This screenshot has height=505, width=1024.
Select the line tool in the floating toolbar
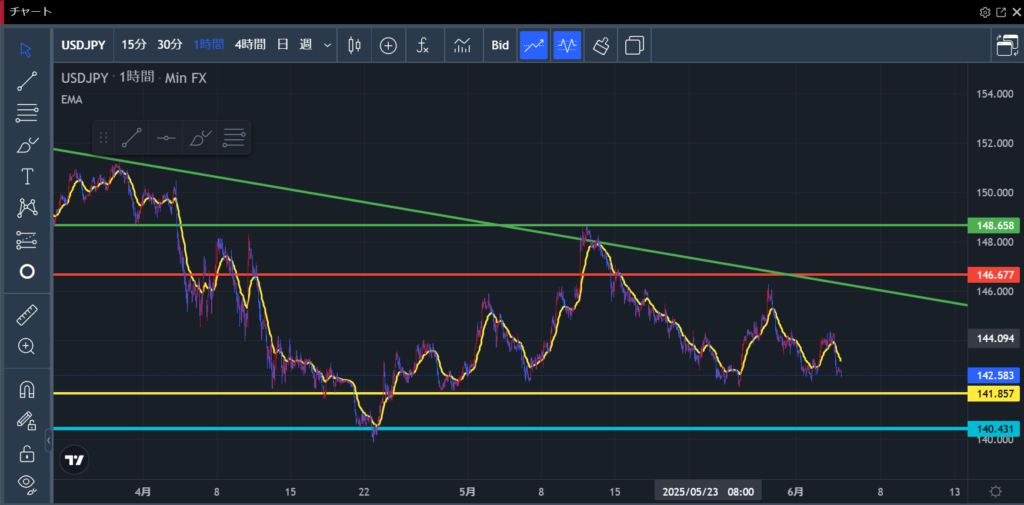click(132, 138)
